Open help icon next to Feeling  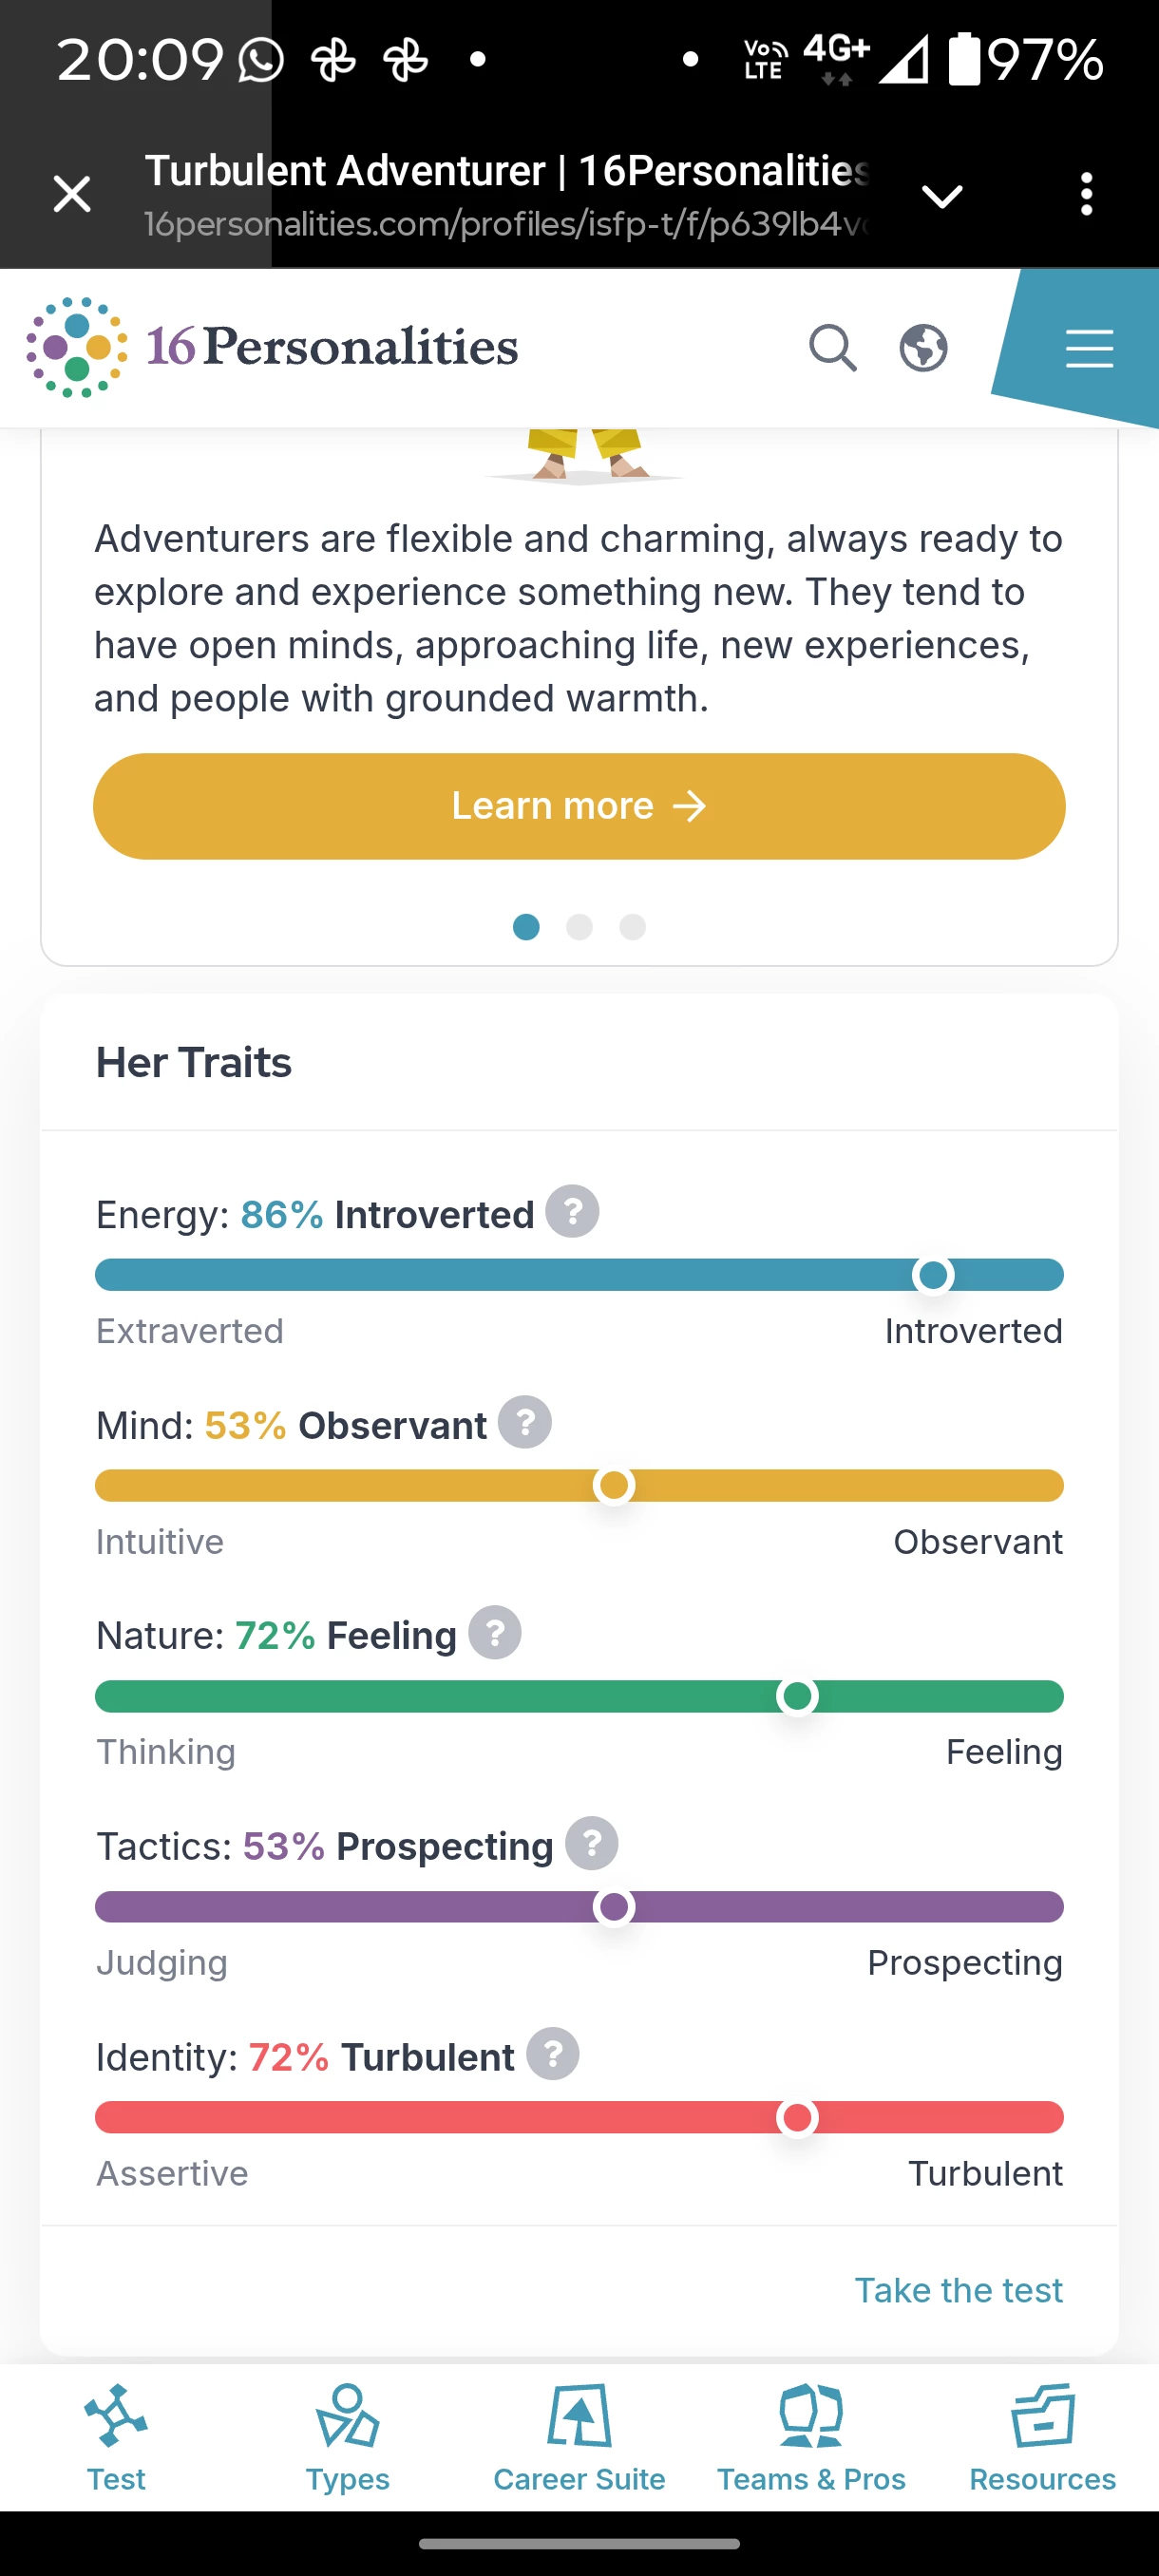coord(495,1633)
